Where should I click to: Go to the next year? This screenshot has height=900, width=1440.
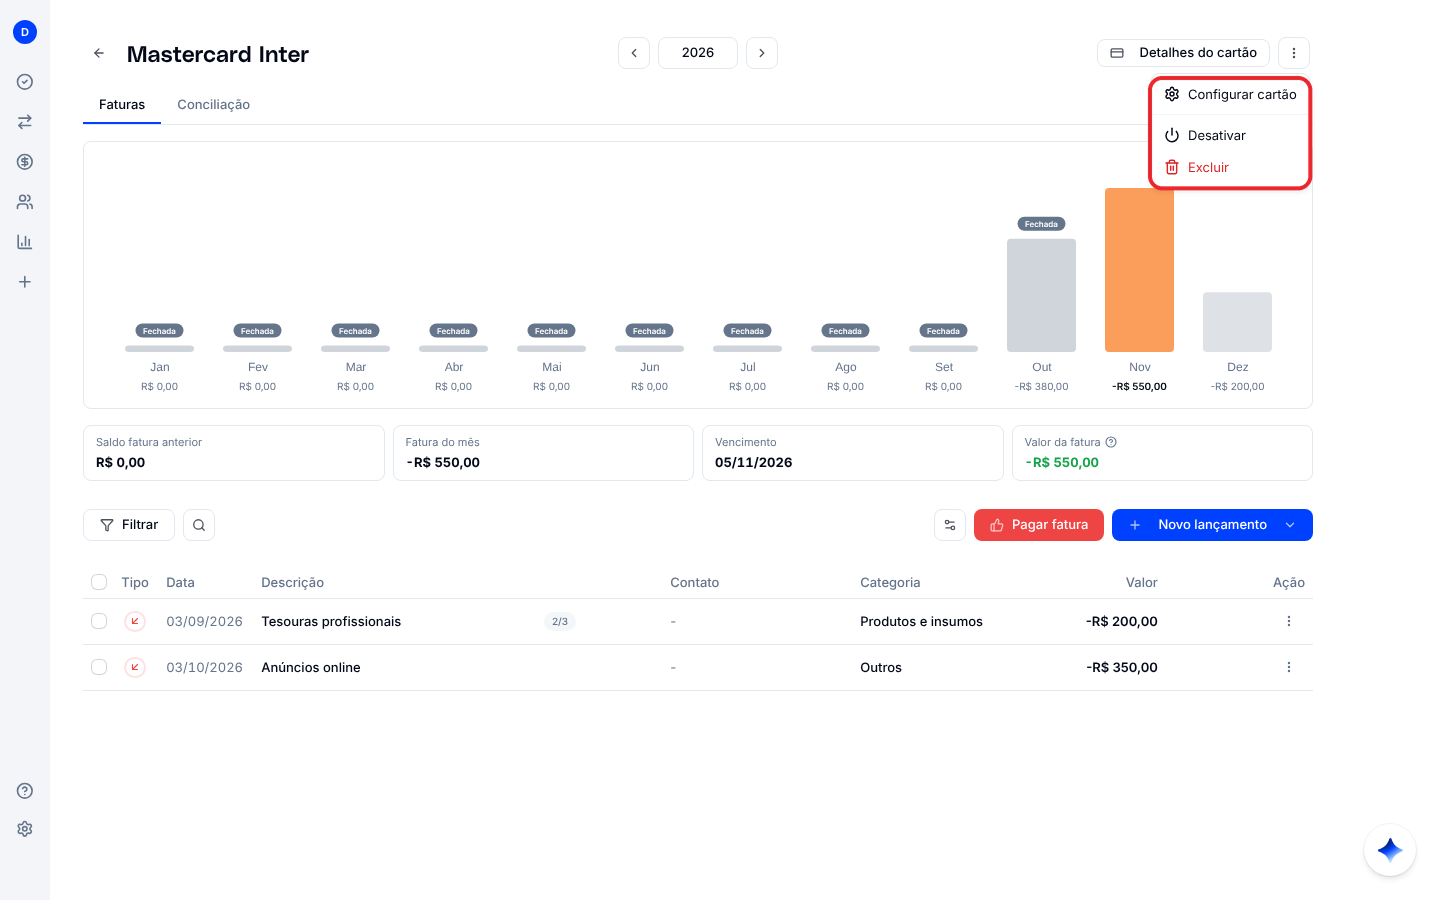[x=762, y=53]
